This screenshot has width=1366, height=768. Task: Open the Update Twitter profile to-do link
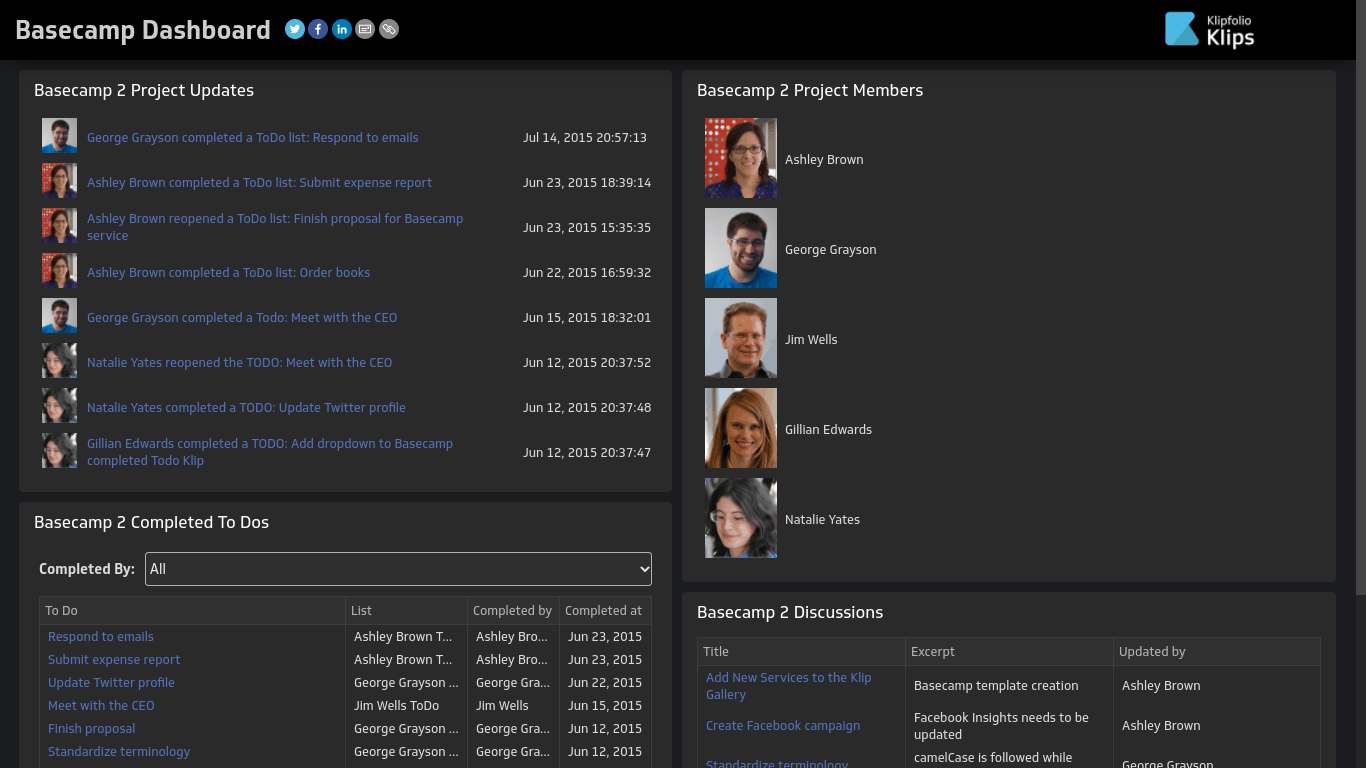(111, 683)
